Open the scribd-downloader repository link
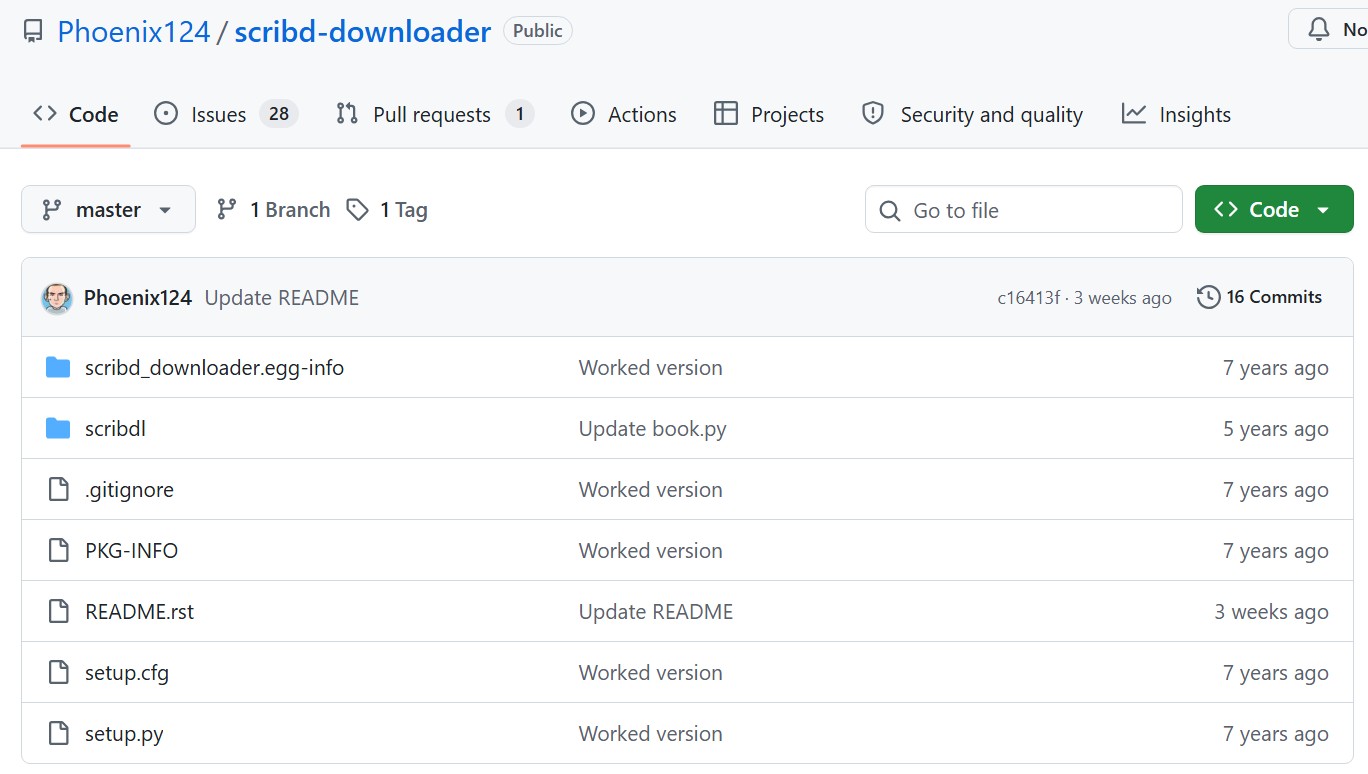Viewport: 1368px width, 774px height. [x=362, y=31]
